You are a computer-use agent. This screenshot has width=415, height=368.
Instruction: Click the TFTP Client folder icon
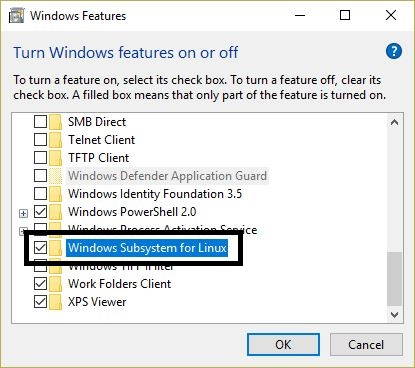(55, 158)
